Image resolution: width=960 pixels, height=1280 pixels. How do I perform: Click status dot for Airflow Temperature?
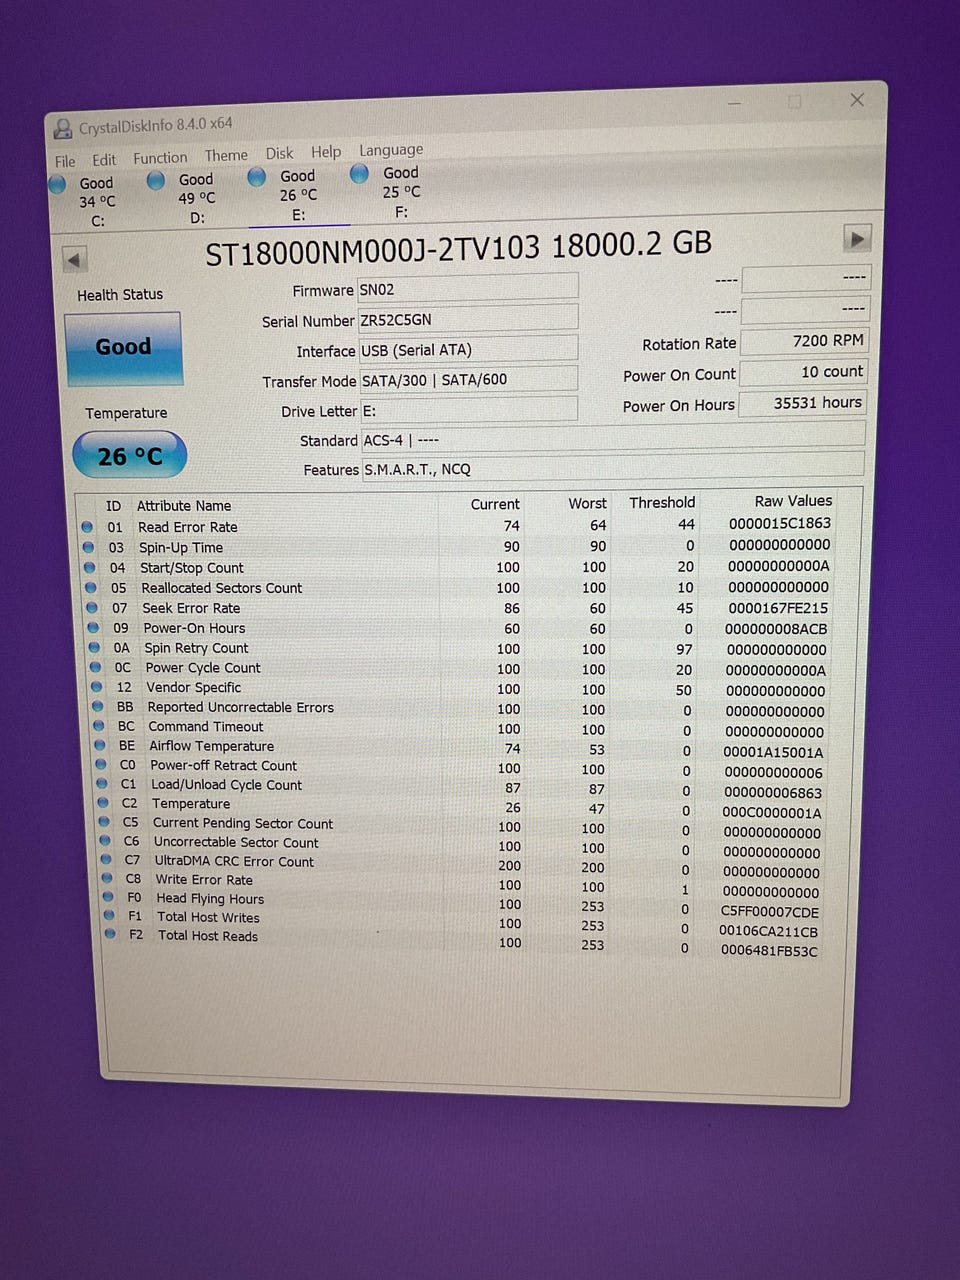click(100, 745)
